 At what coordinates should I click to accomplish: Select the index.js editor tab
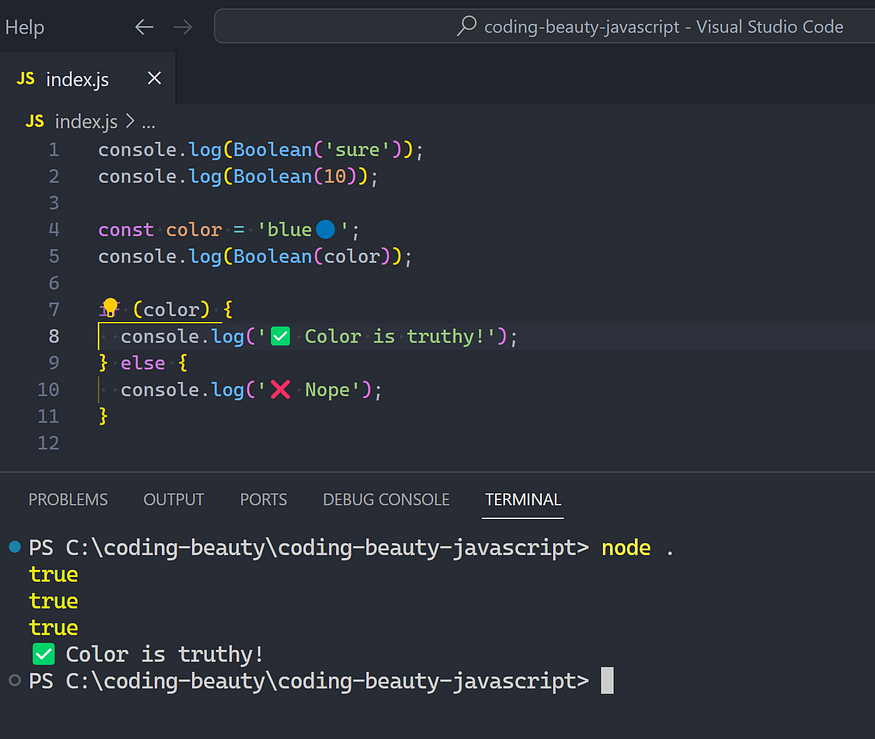point(88,79)
